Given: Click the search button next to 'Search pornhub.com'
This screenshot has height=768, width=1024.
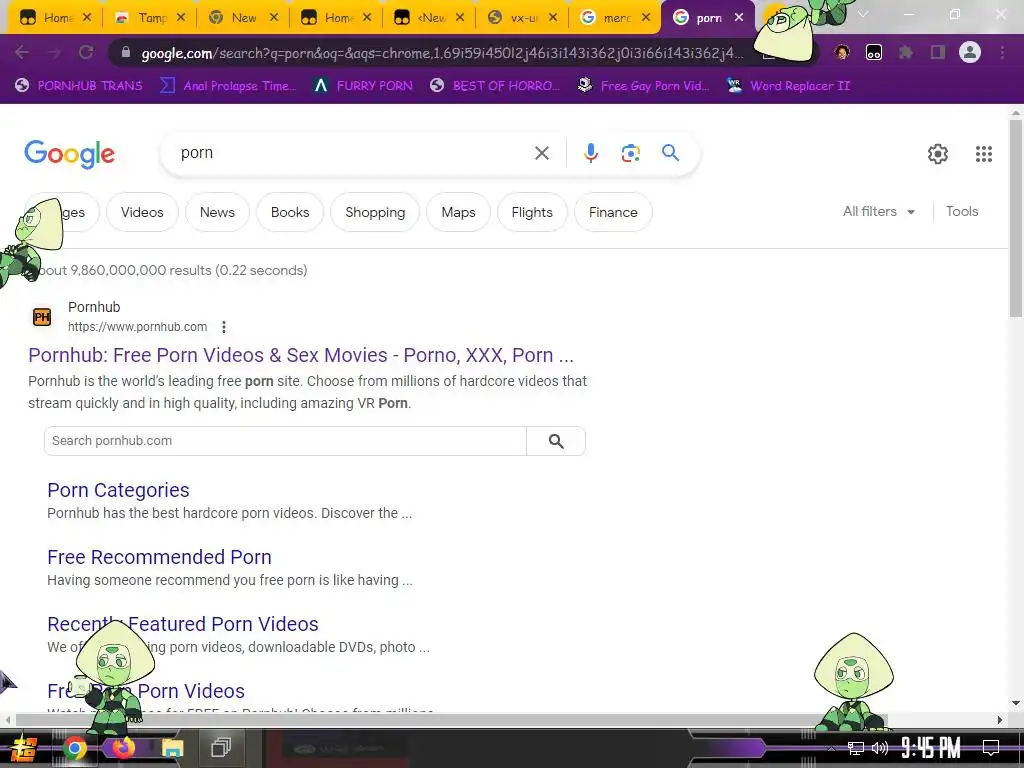Looking at the screenshot, I should point(556,441).
